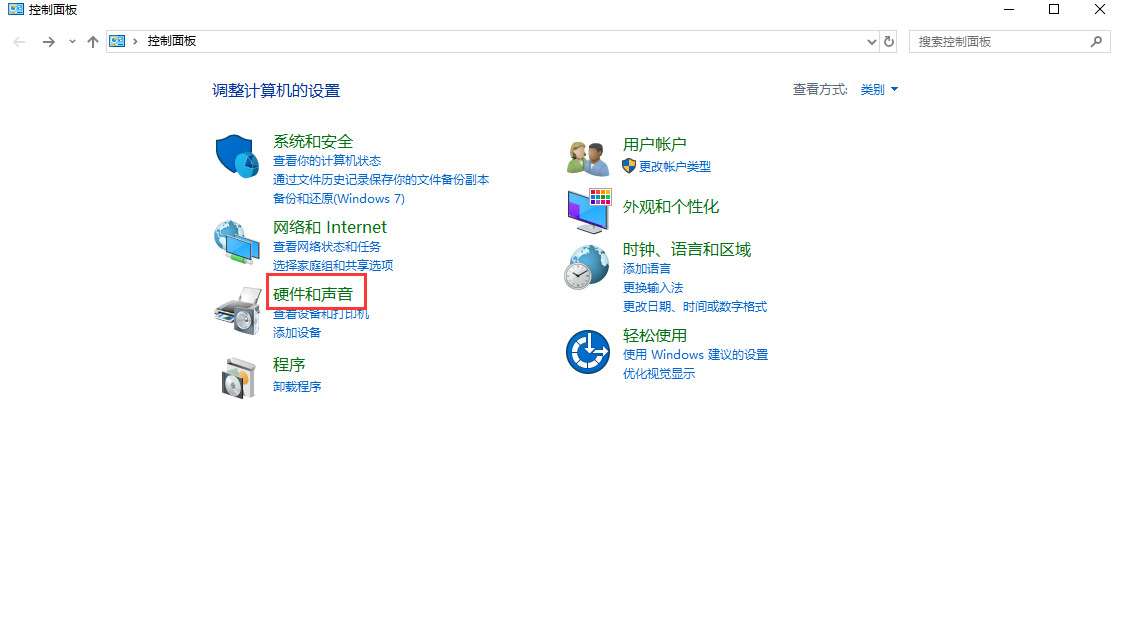Select 更改帐户类型 under 用户帐户
This screenshot has height=626, width=1121.
(x=677, y=166)
